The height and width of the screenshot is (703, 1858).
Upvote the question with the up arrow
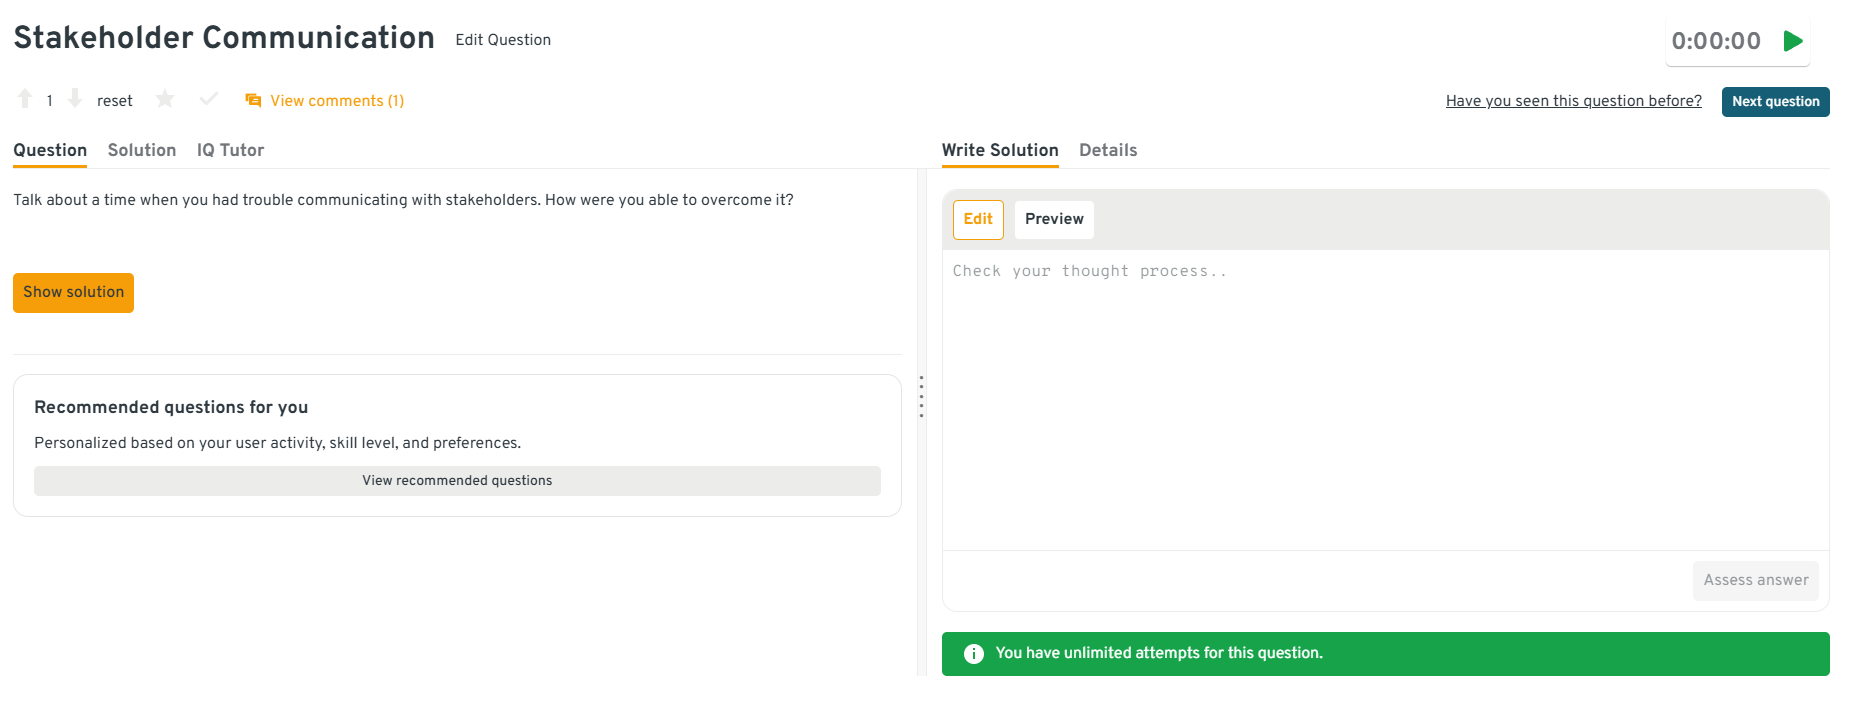(x=25, y=99)
